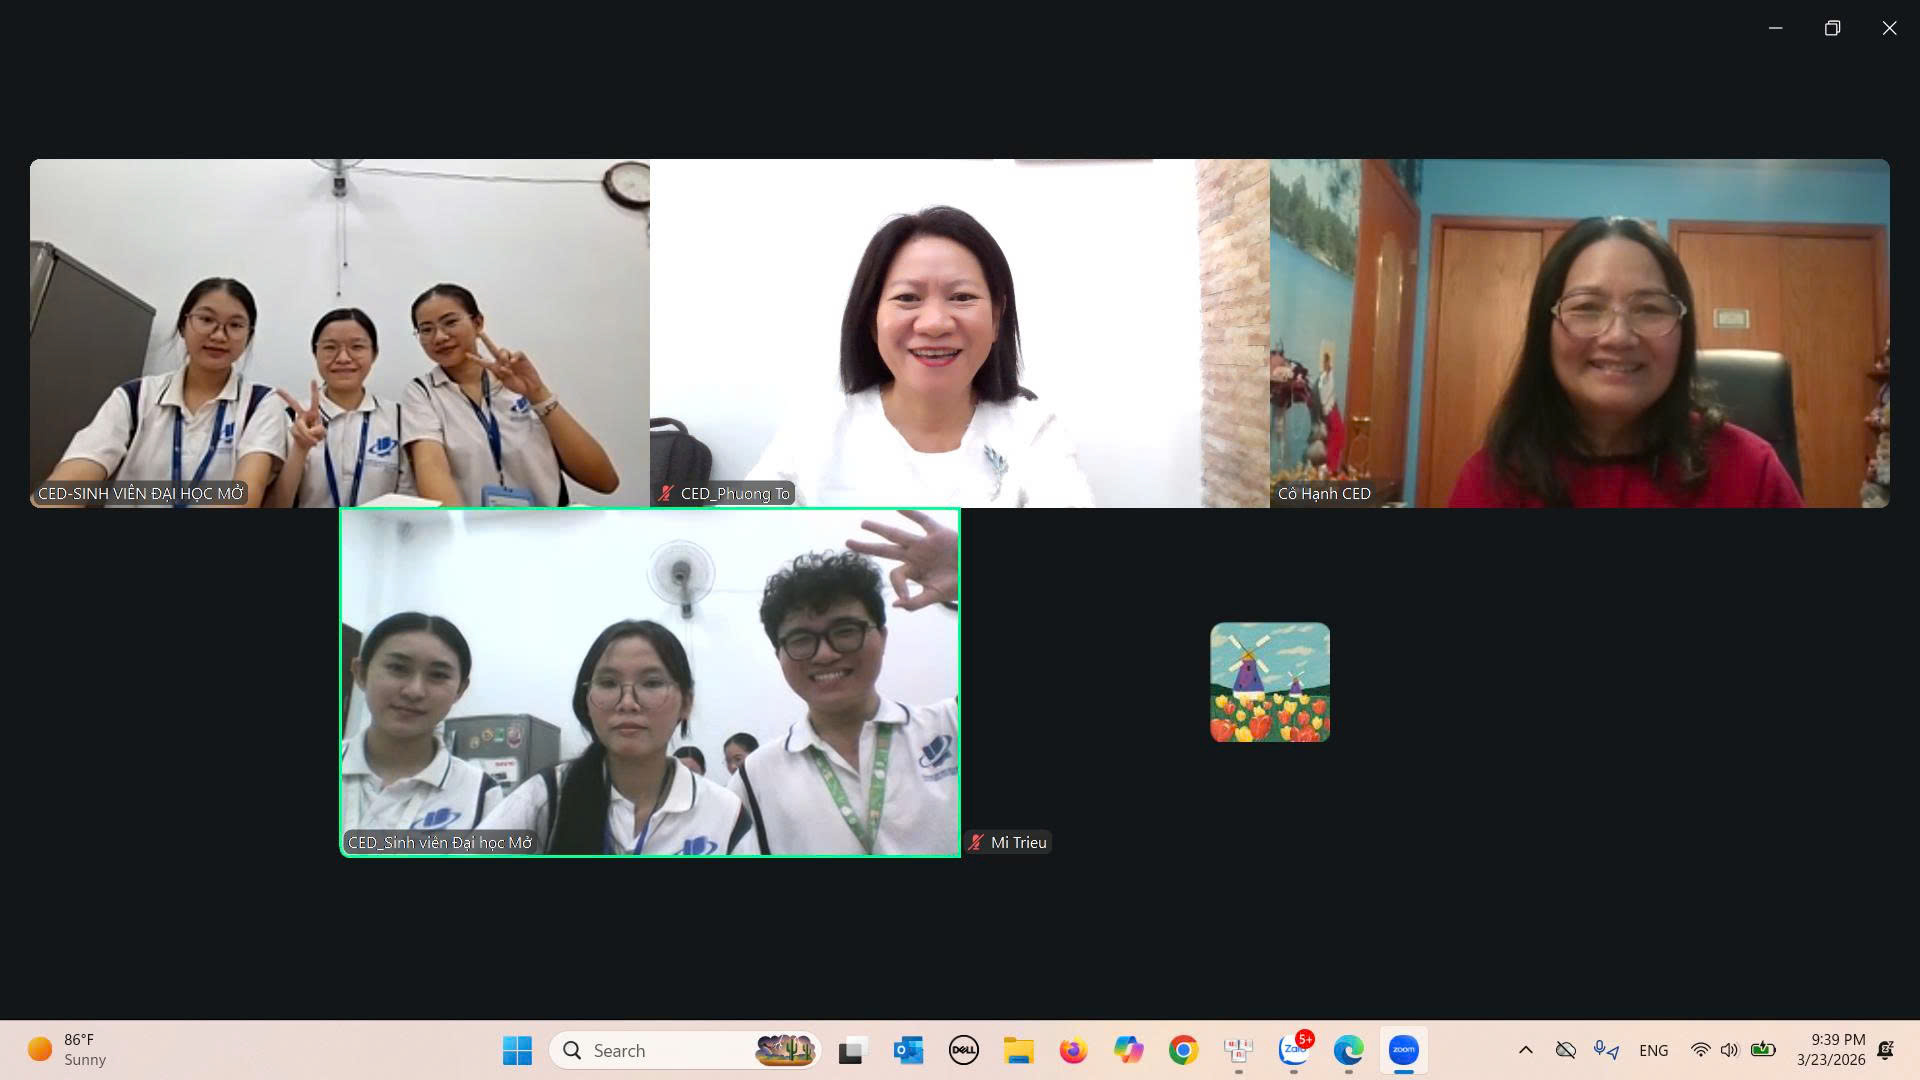
Task: Switch ENG input language indicator
Action: click(x=1653, y=1050)
